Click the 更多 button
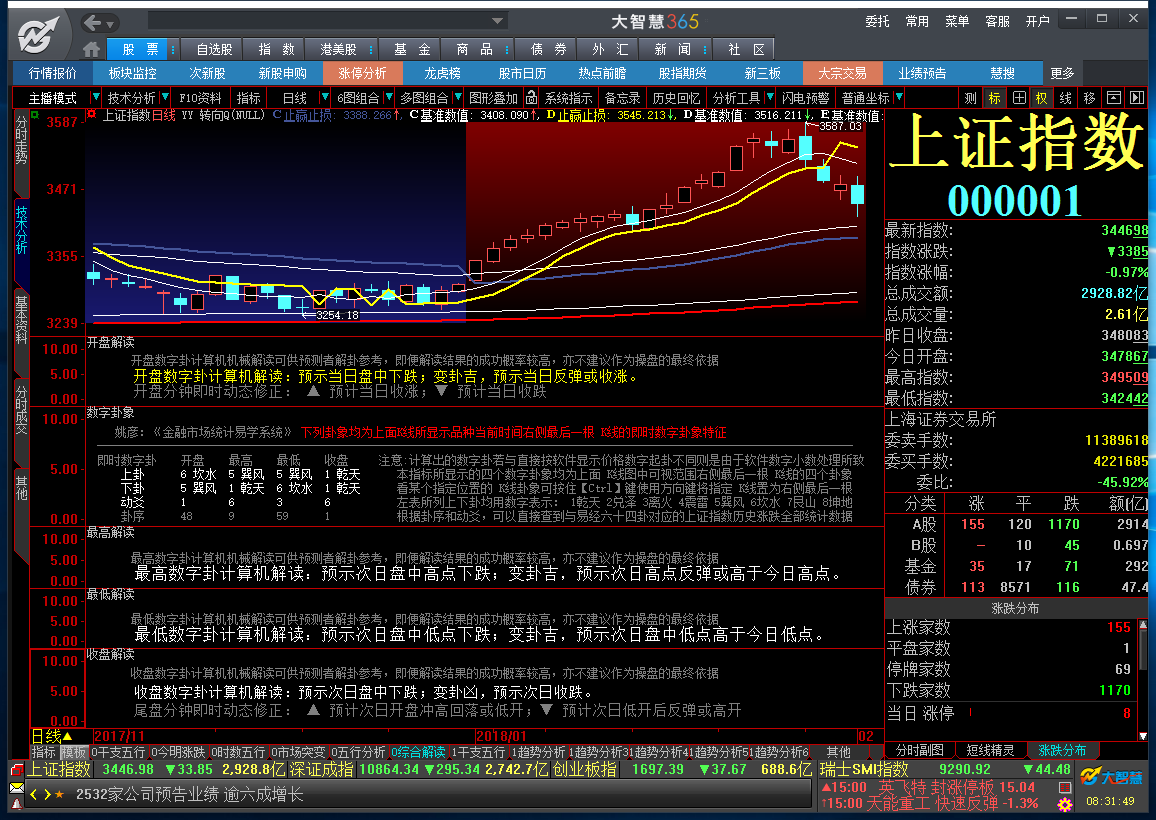The height and width of the screenshot is (820, 1156). point(1062,73)
